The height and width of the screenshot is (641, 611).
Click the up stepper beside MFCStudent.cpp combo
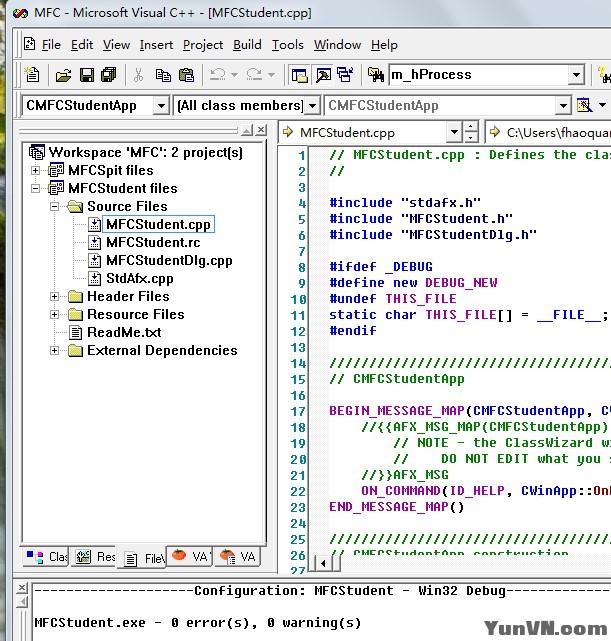point(471,127)
